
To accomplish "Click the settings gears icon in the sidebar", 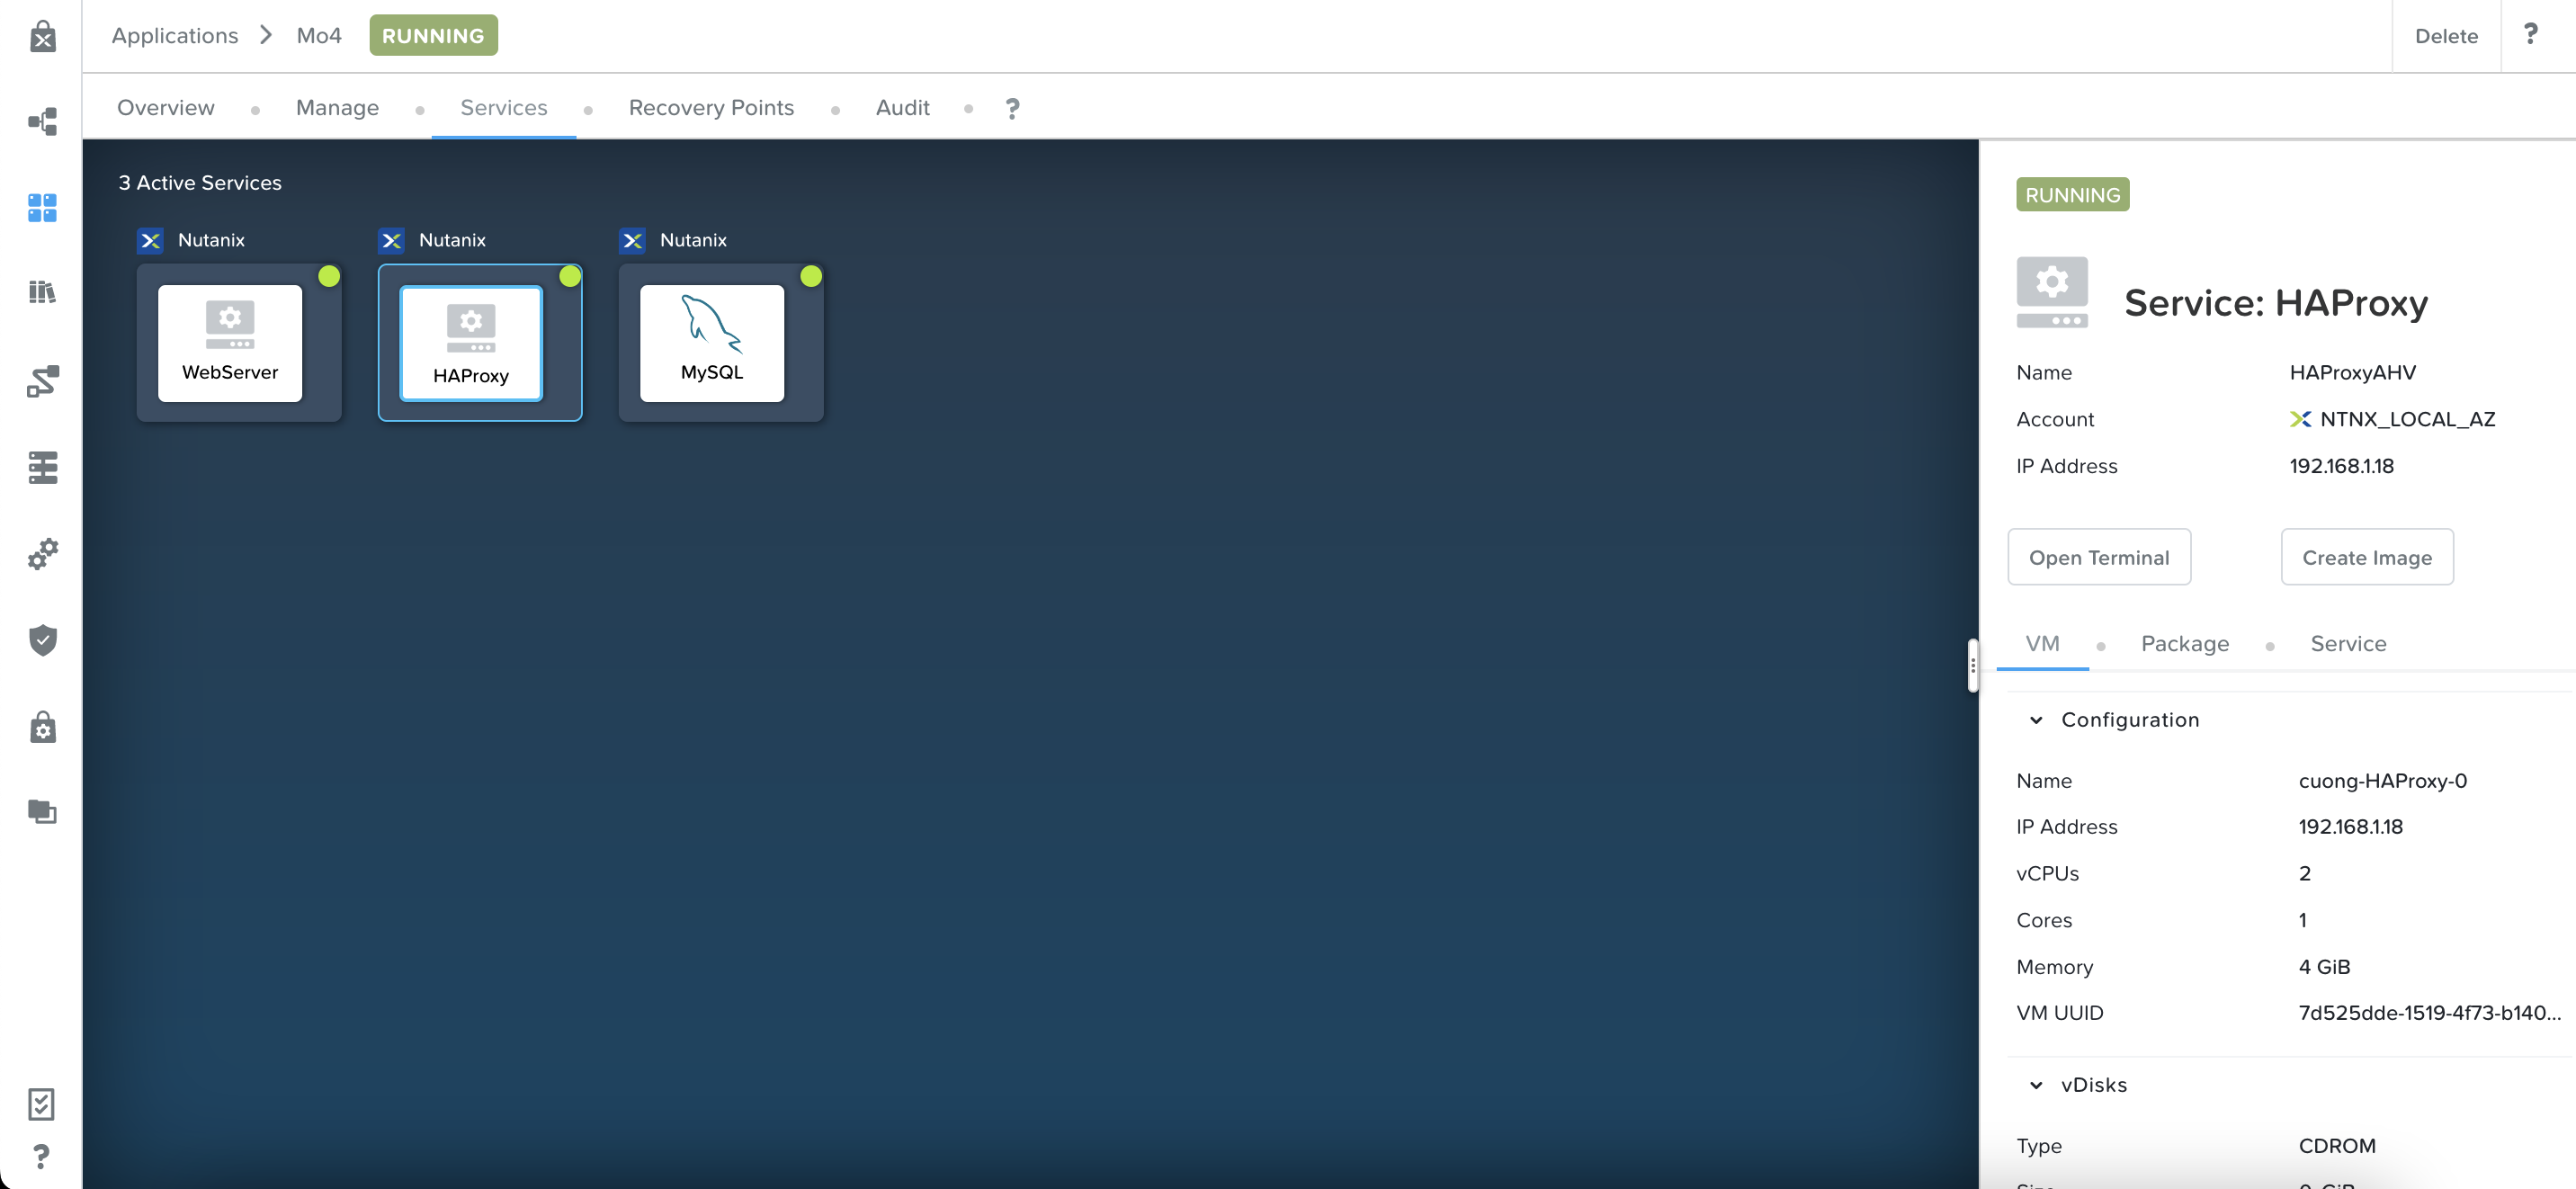I will point(42,553).
